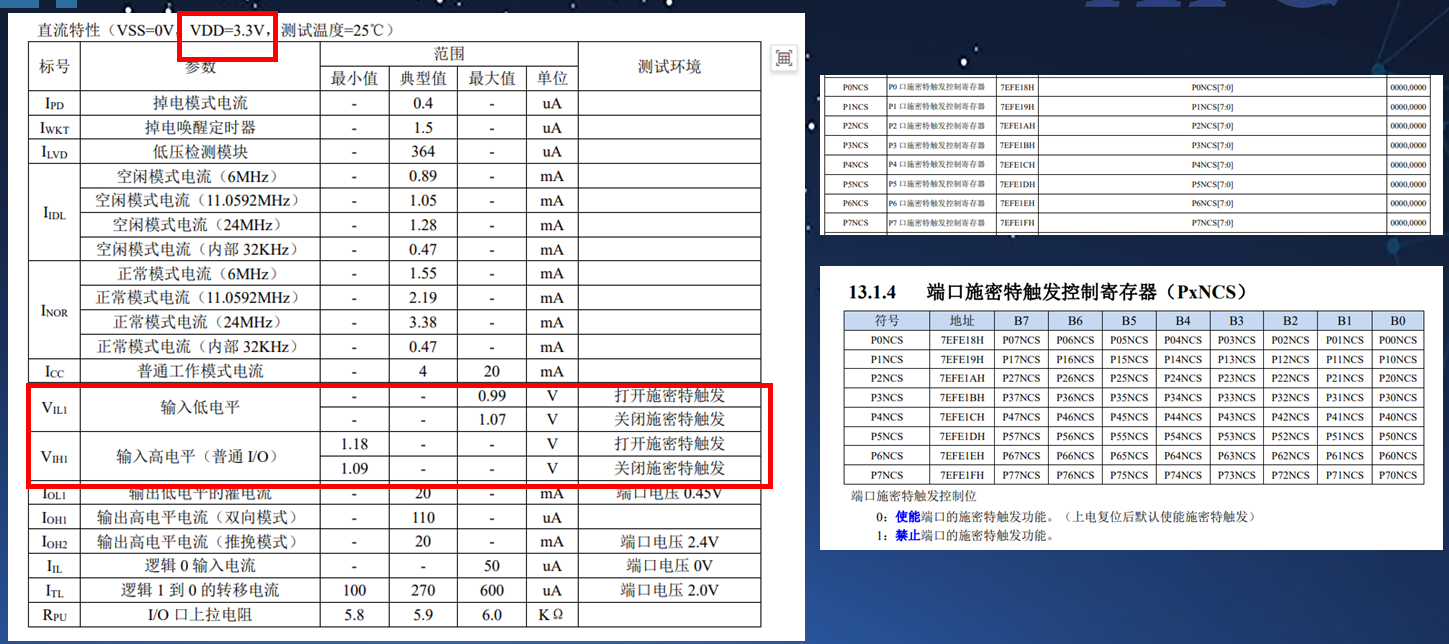Select '空闲模式电流（11.0592MHz）' row label
This screenshot has width=1449, height=644.
[200, 200]
